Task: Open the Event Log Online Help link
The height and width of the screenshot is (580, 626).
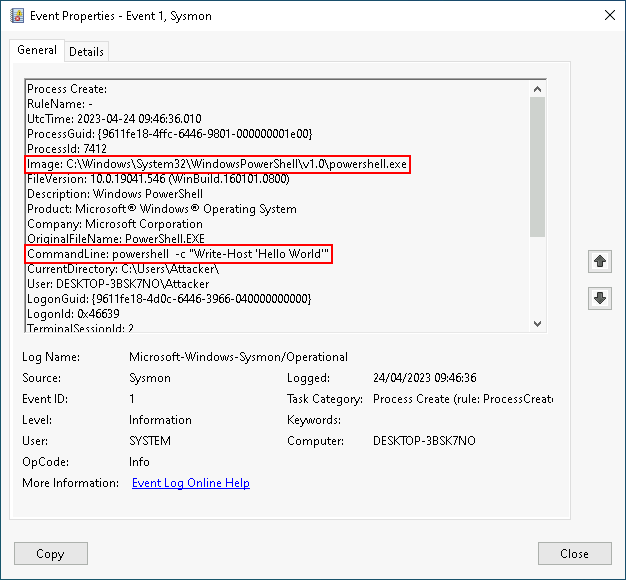Action: pos(191,483)
